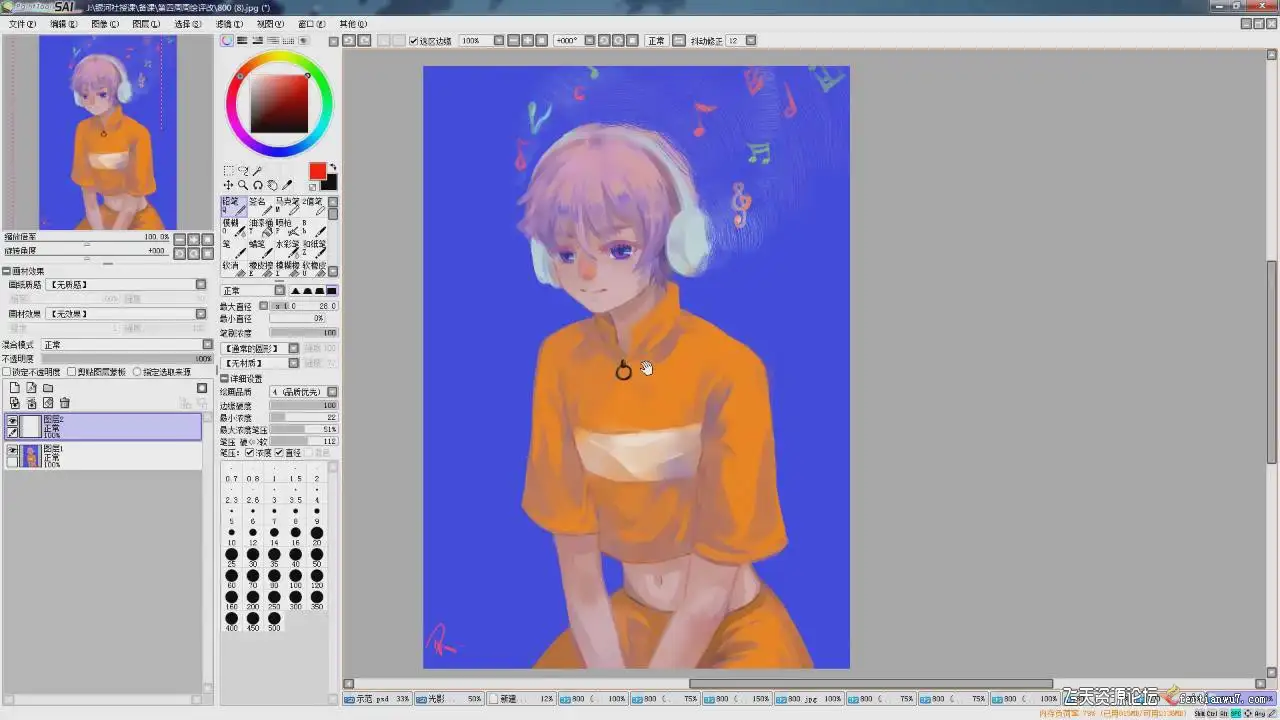Click the canvas horizontal scrollbar
The image size is (1280, 720).
tap(870, 684)
